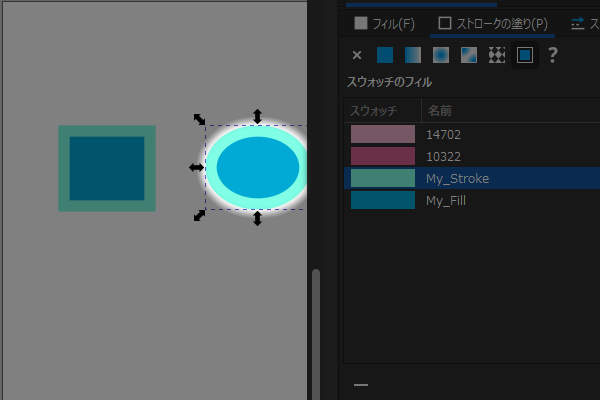The image size is (600, 400).
Task: Select the 10322 swatch color
Action: (383, 156)
